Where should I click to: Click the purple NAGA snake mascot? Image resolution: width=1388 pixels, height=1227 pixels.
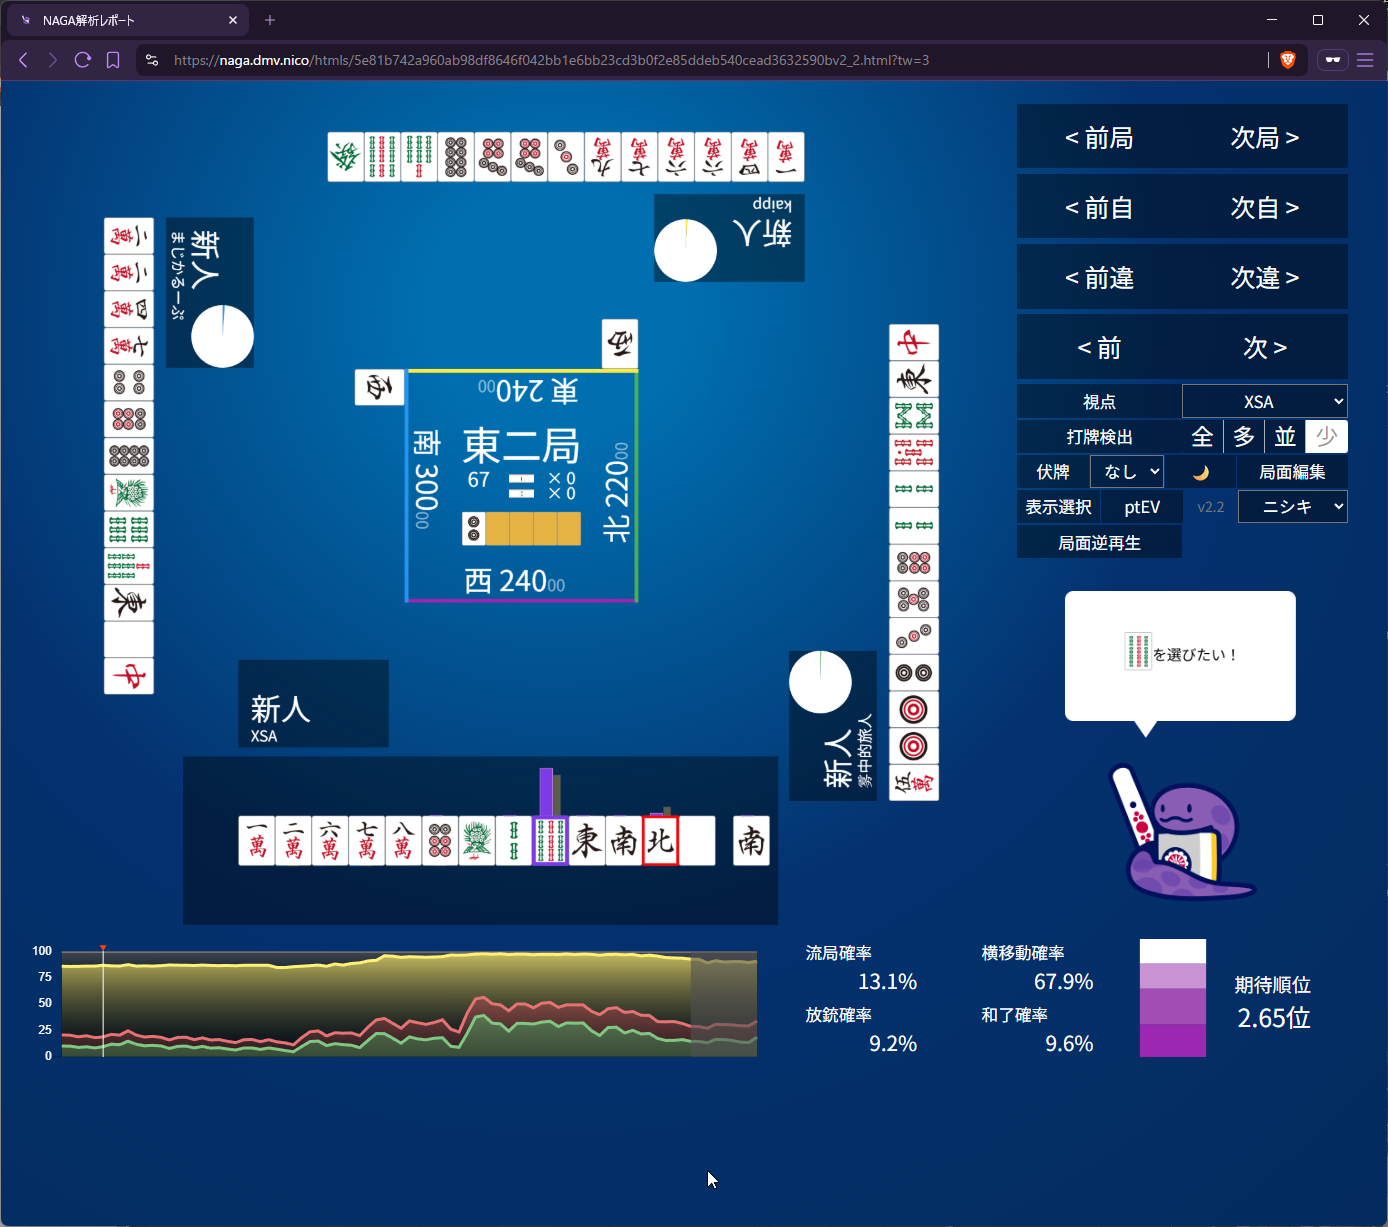(x=1182, y=835)
